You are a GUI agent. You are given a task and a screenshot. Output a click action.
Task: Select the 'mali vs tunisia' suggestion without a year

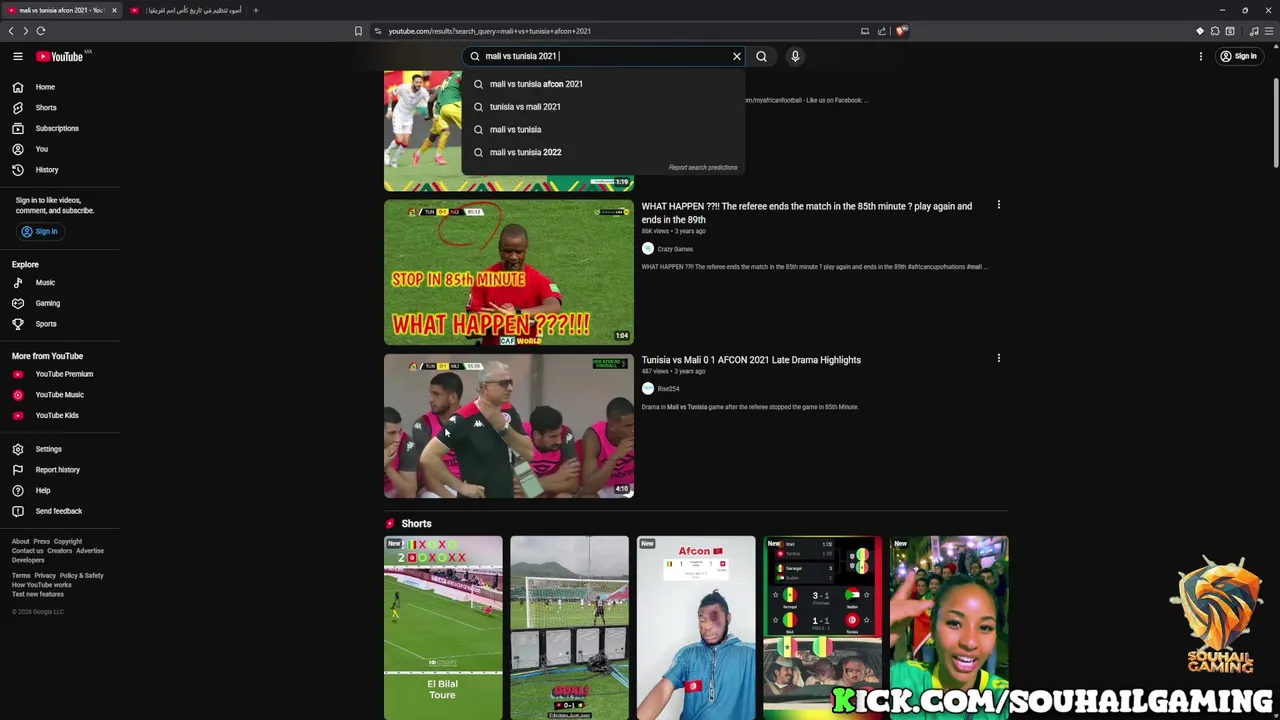603,129
